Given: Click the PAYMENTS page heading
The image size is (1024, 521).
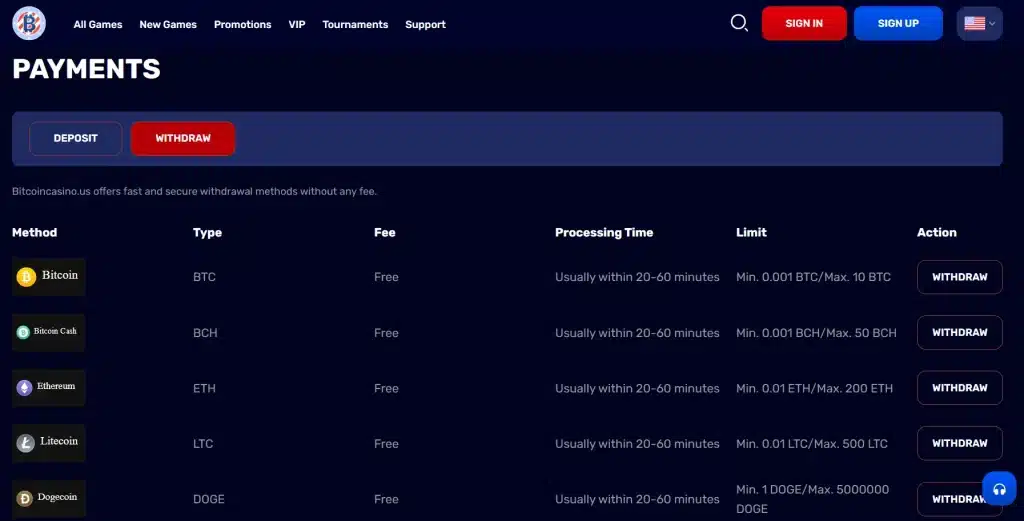Looking at the screenshot, I should click(86, 69).
